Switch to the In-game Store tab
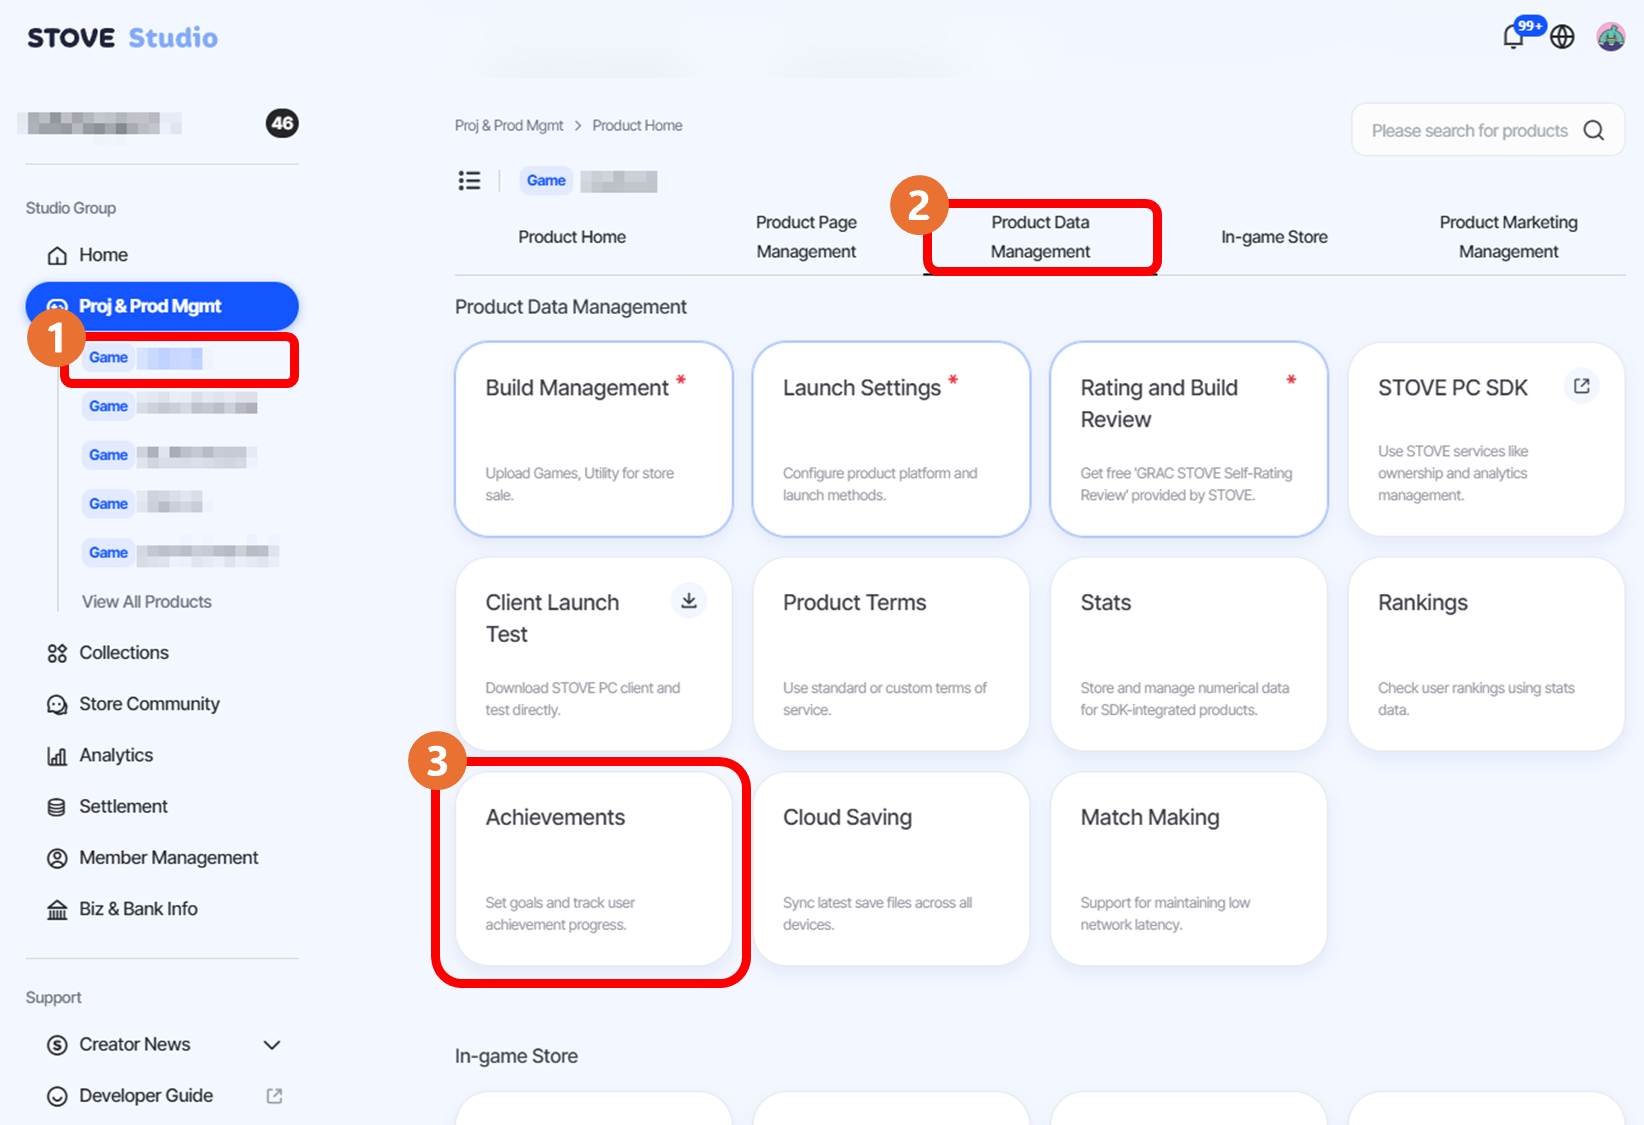The height and width of the screenshot is (1125, 1644). [1274, 237]
